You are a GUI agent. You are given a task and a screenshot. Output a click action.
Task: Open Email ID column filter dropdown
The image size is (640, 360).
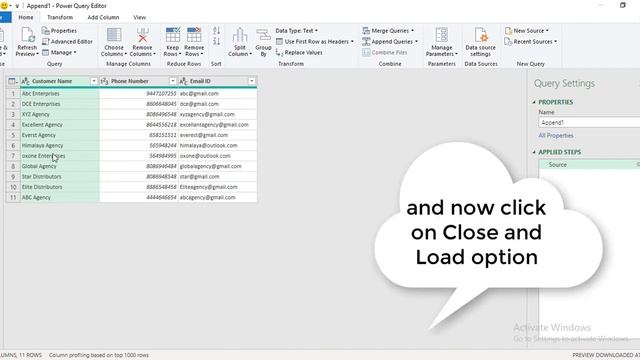252,81
